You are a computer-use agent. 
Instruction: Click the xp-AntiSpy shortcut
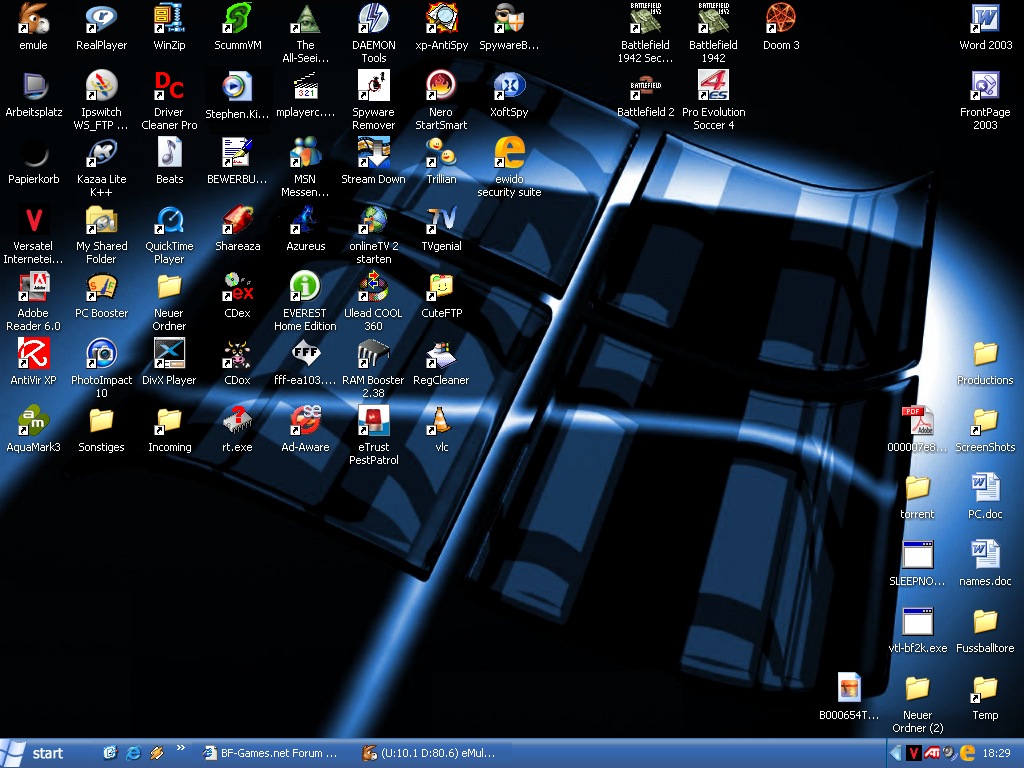[x=441, y=27]
